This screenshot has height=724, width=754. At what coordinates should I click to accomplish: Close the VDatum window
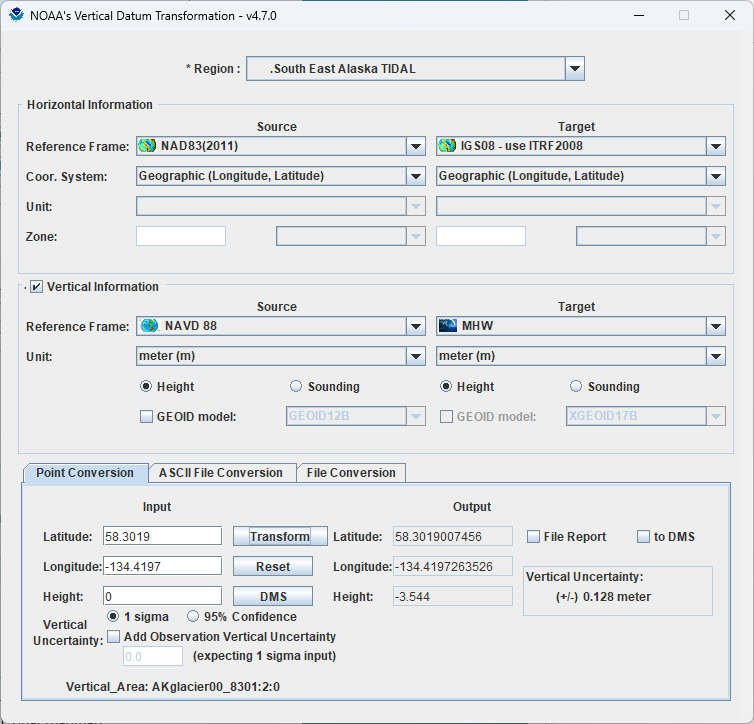[x=729, y=15]
